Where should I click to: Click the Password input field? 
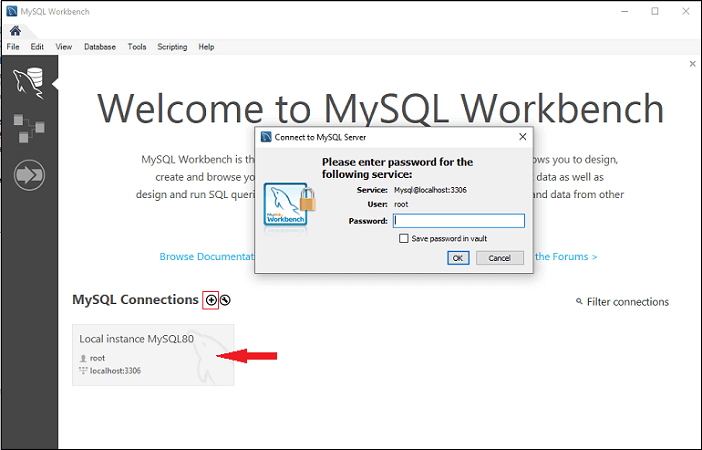[x=459, y=221]
